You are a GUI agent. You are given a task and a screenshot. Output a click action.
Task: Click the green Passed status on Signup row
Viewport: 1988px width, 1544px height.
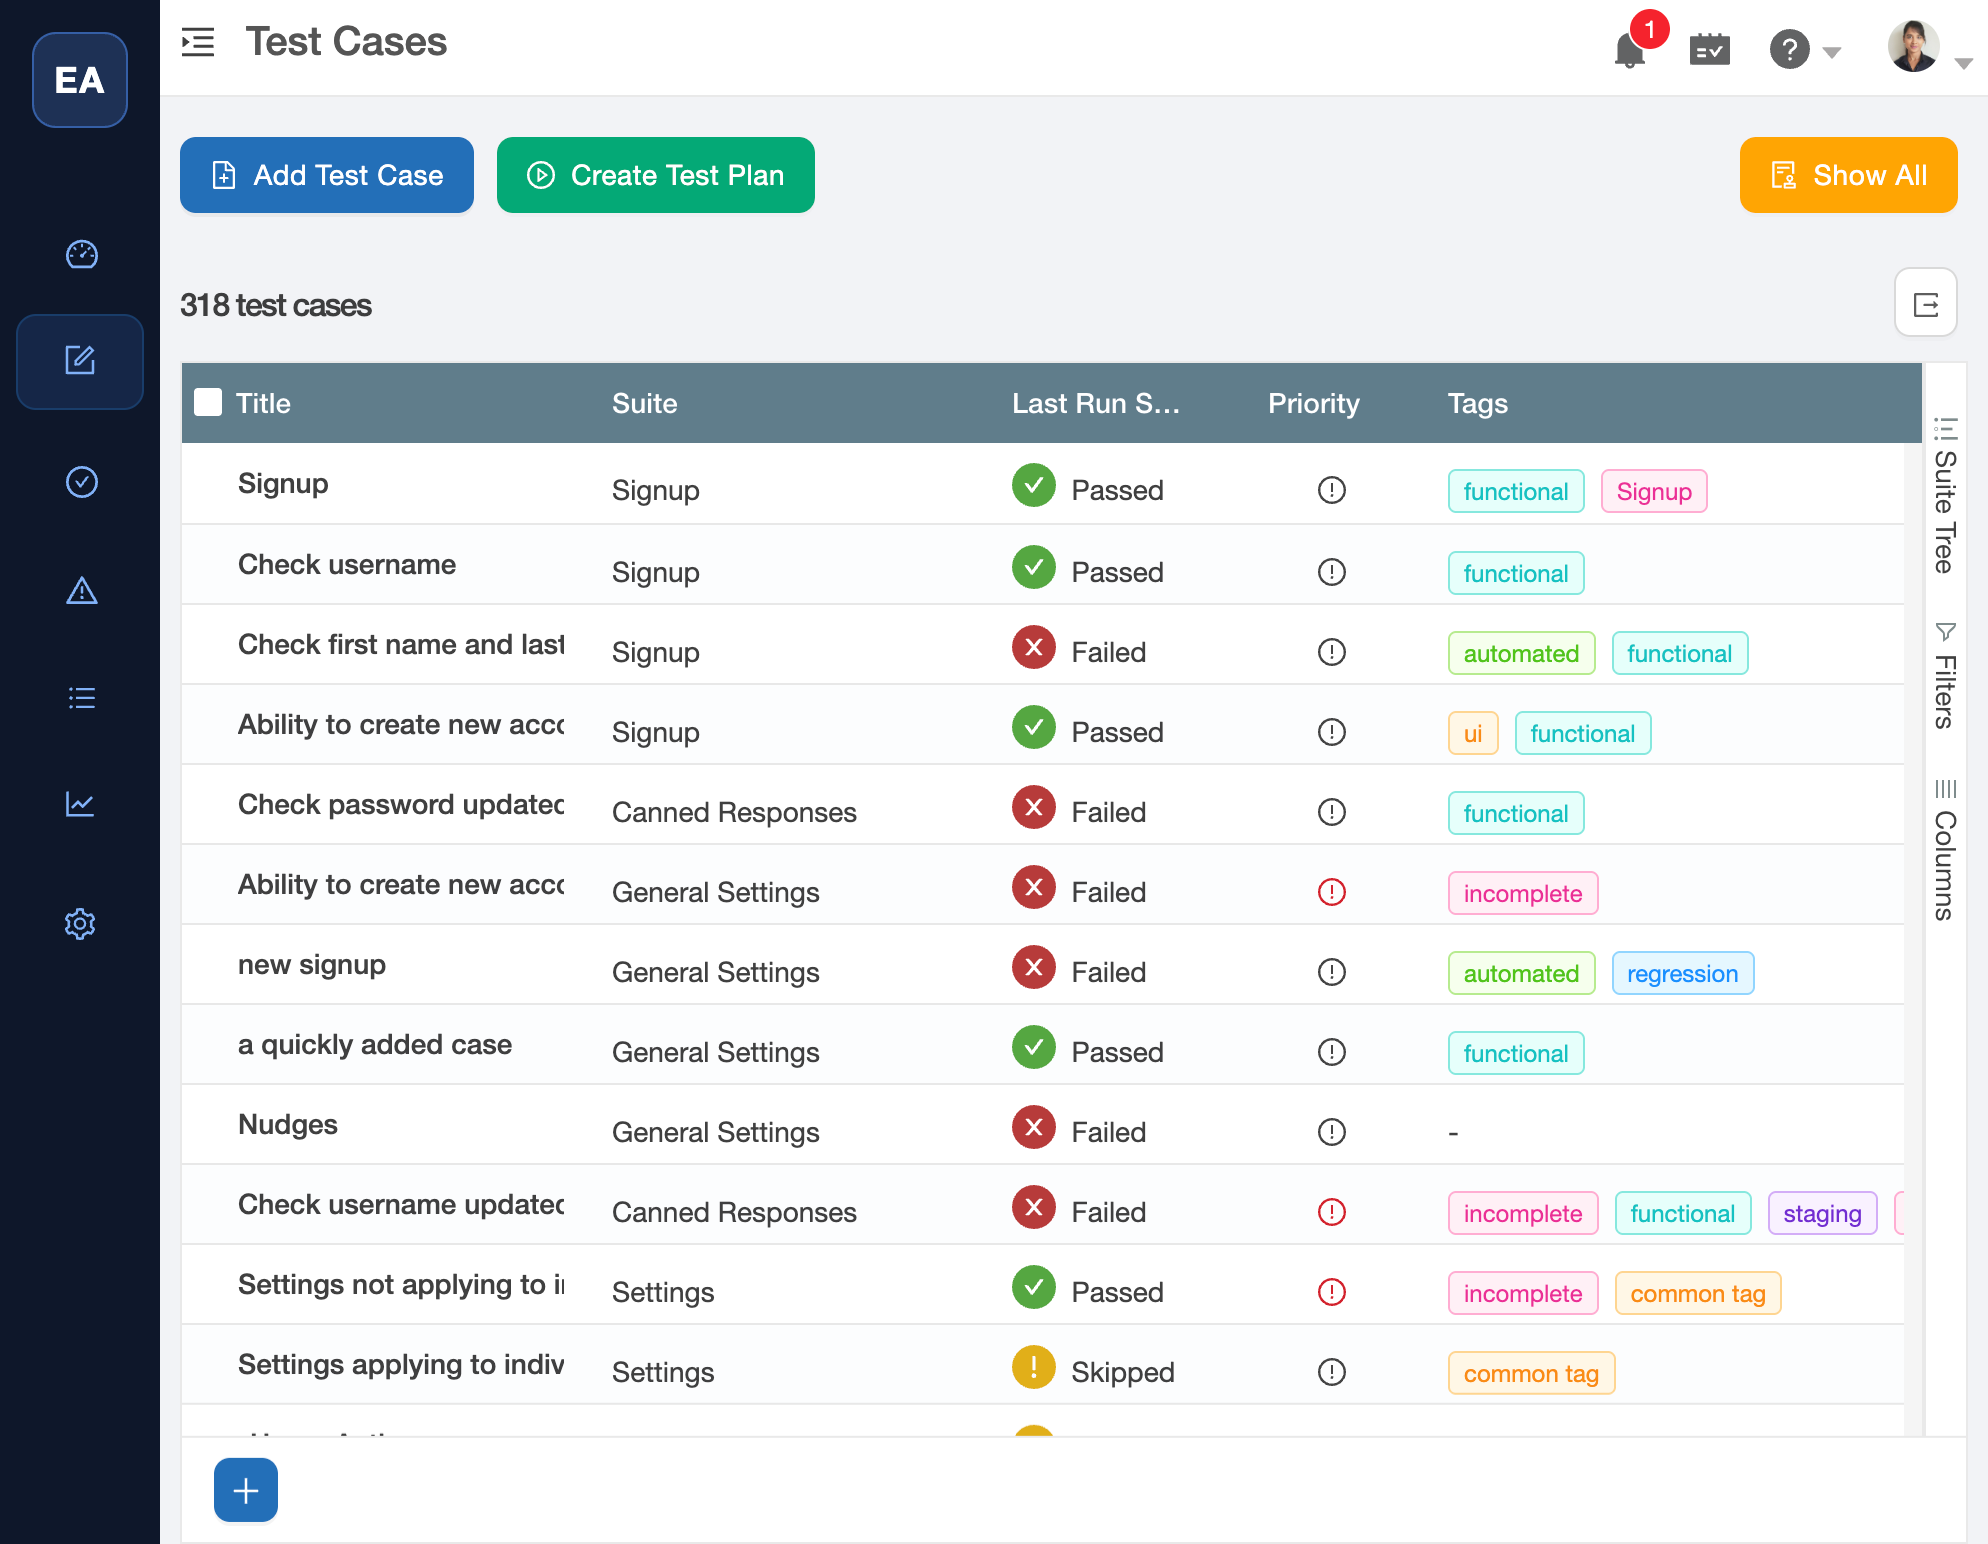click(x=1033, y=486)
